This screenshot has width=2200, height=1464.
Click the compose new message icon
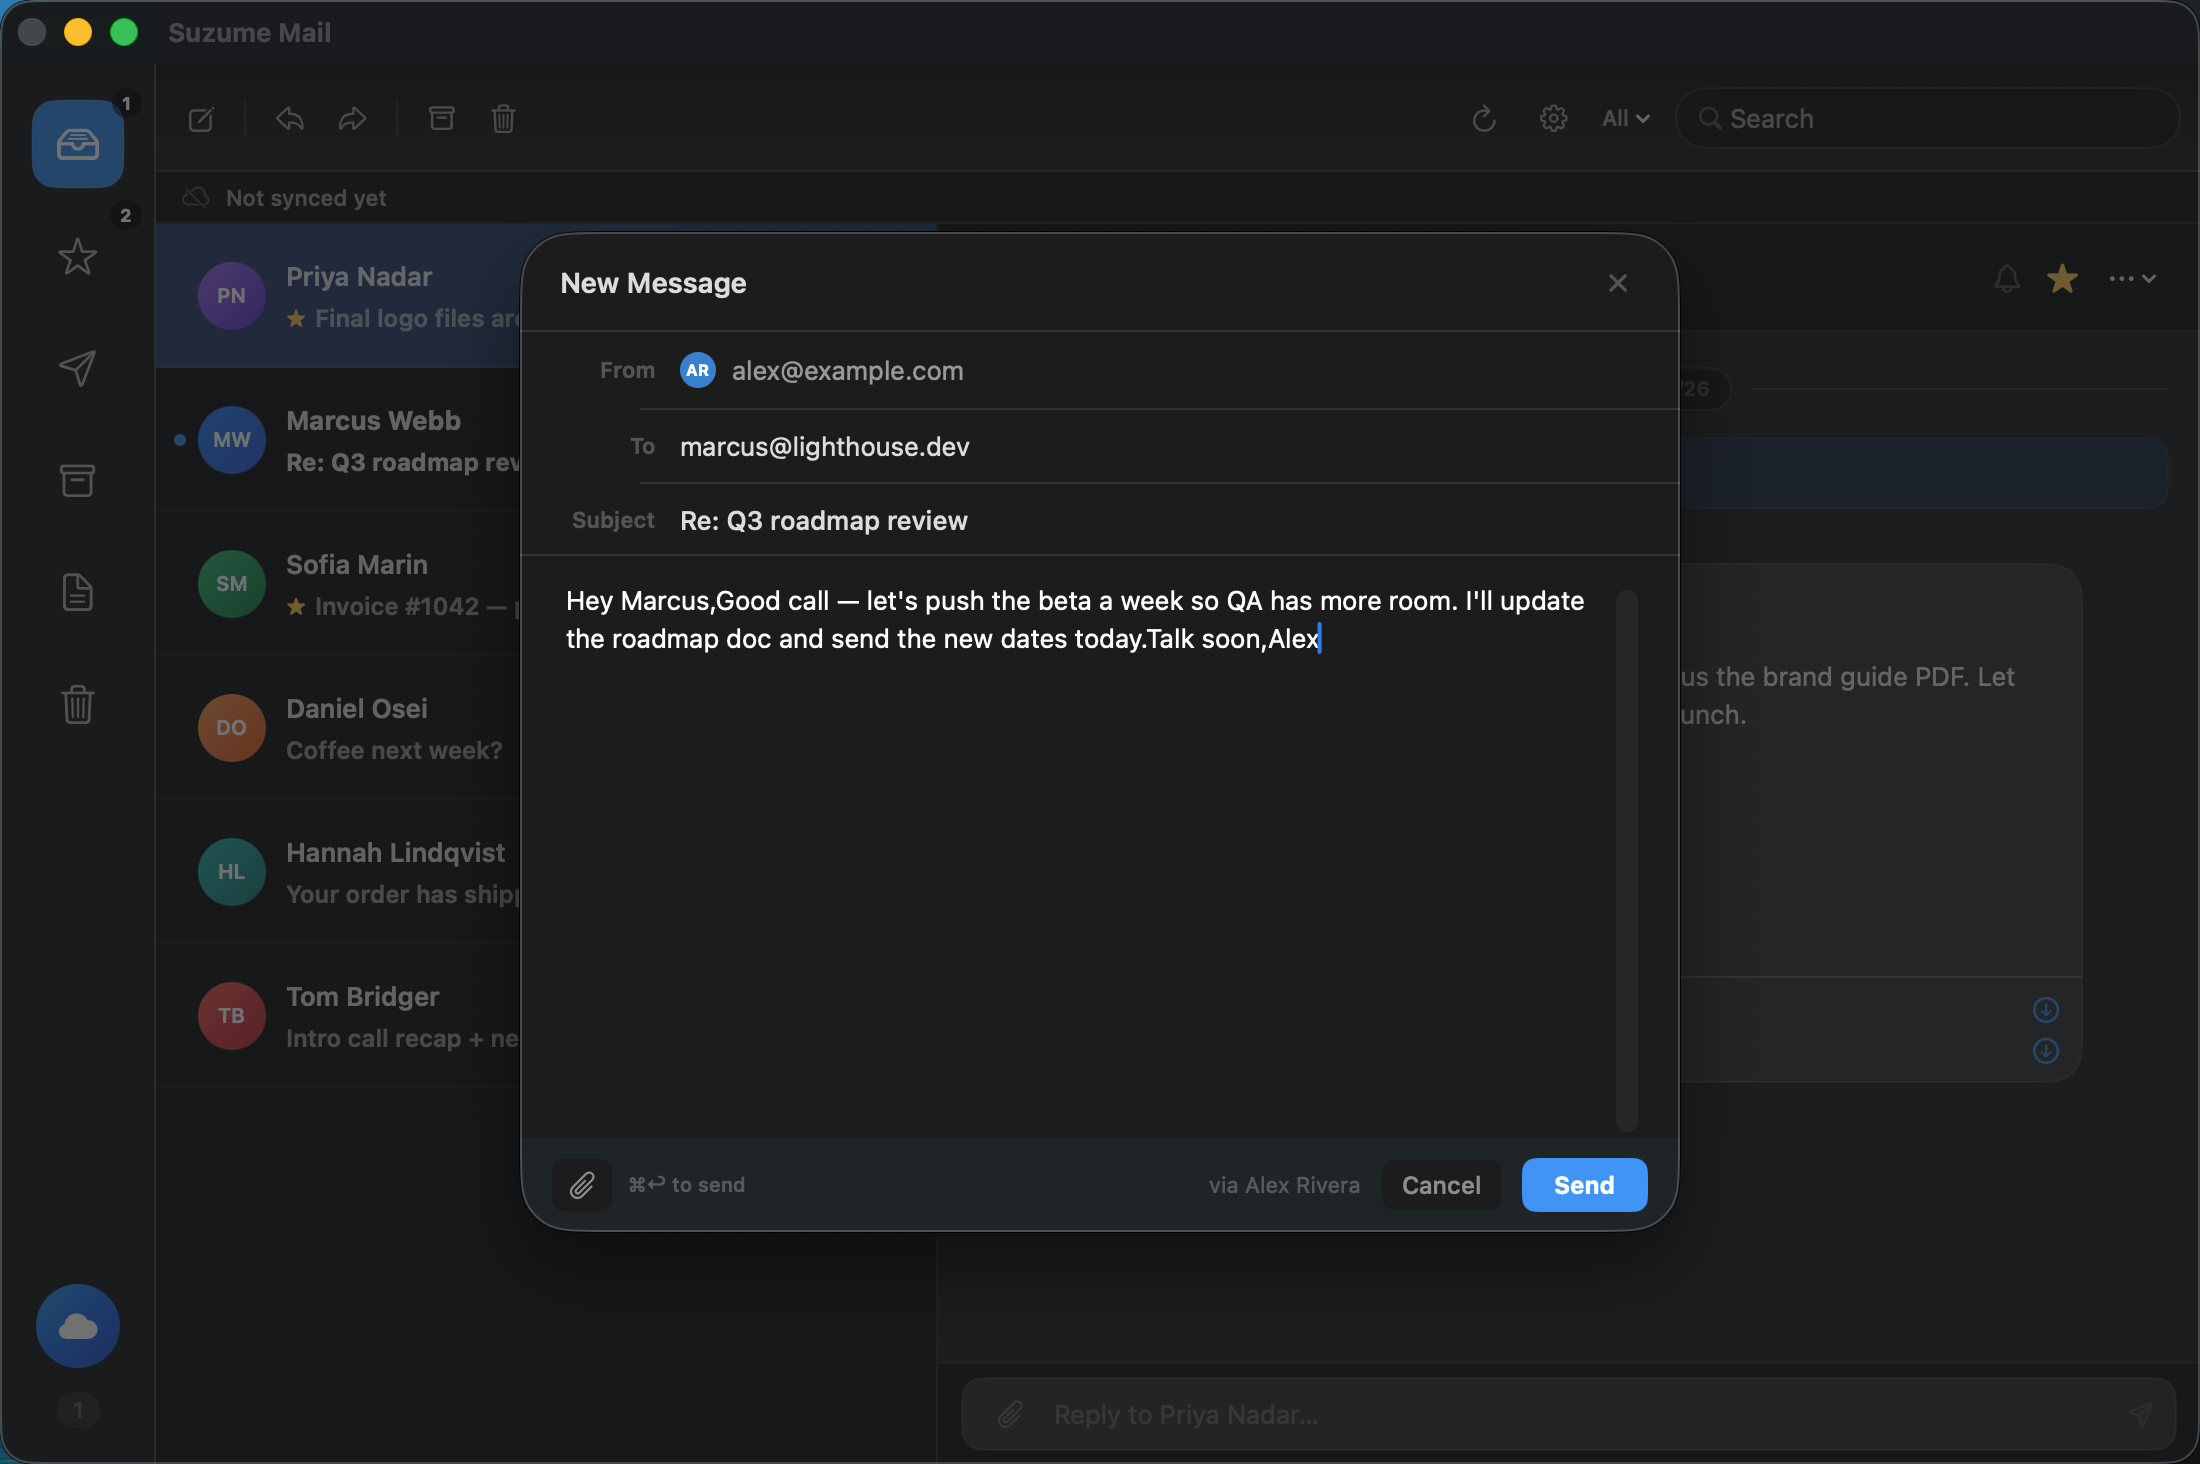click(201, 119)
